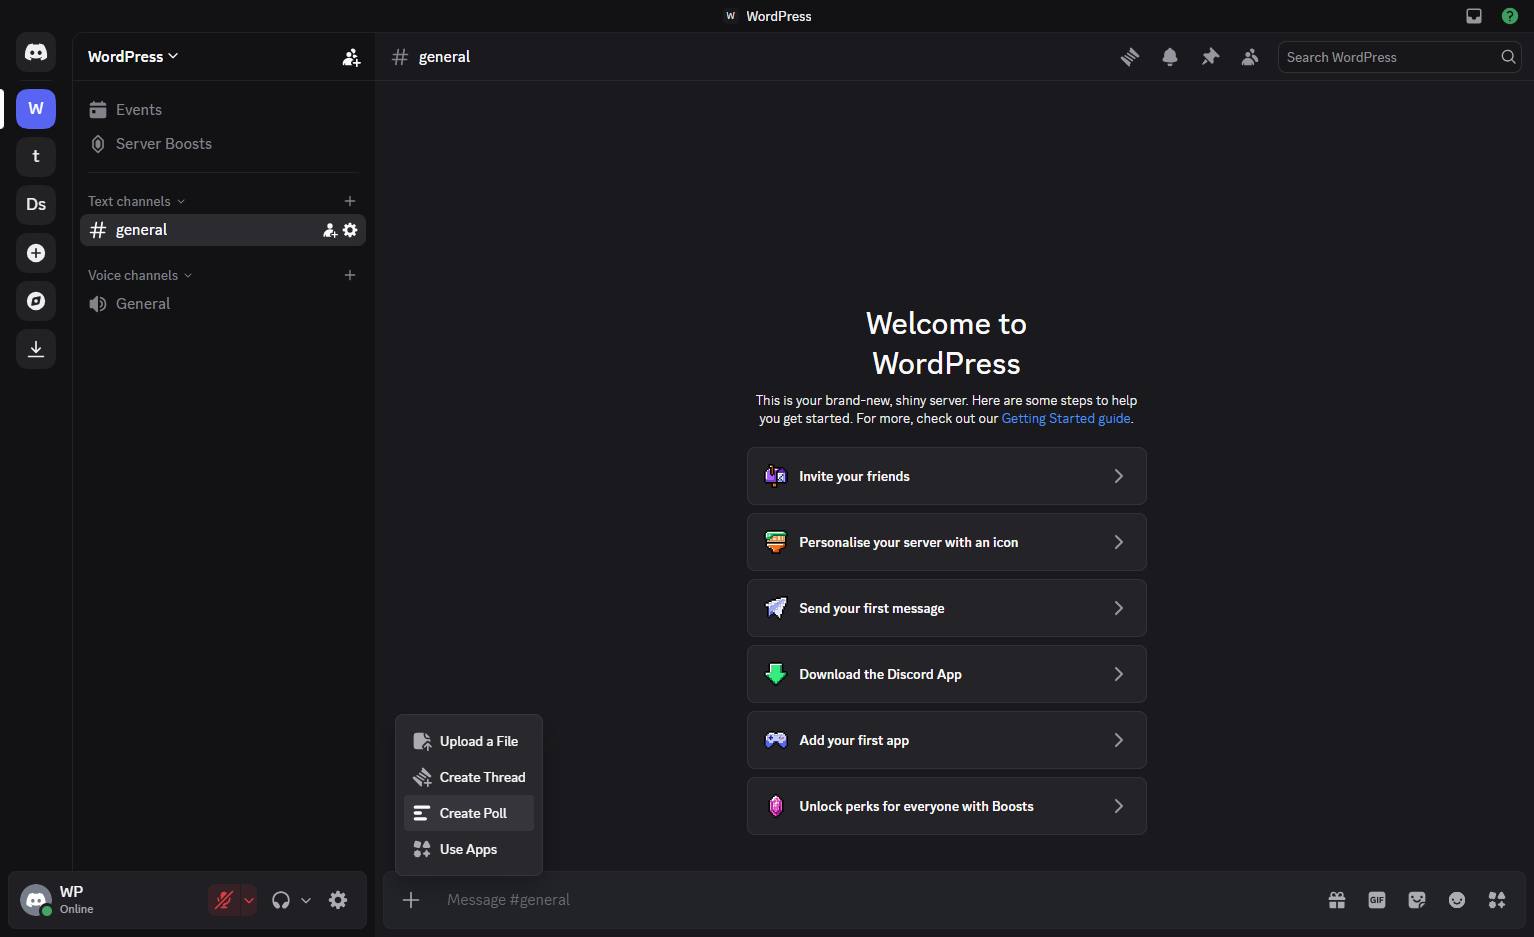Toggle member list icon
The width and height of the screenshot is (1534, 937).
(1250, 57)
